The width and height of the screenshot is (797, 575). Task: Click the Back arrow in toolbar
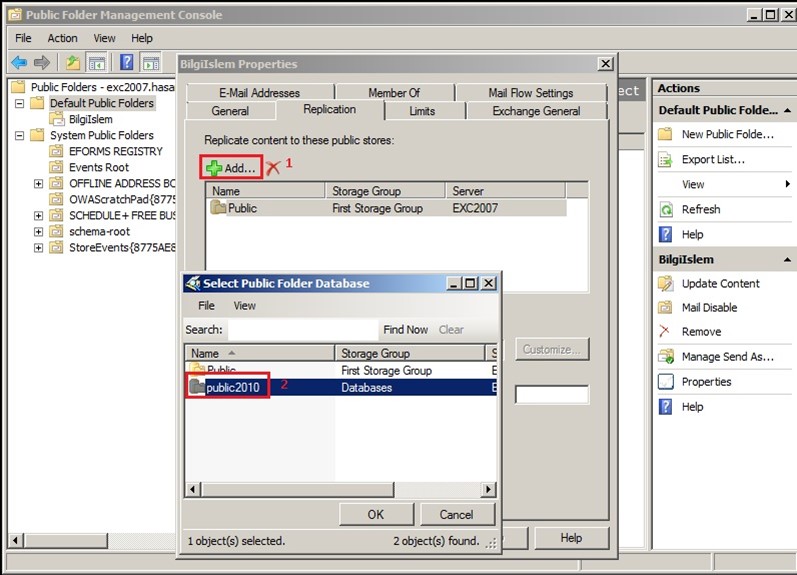18,62
